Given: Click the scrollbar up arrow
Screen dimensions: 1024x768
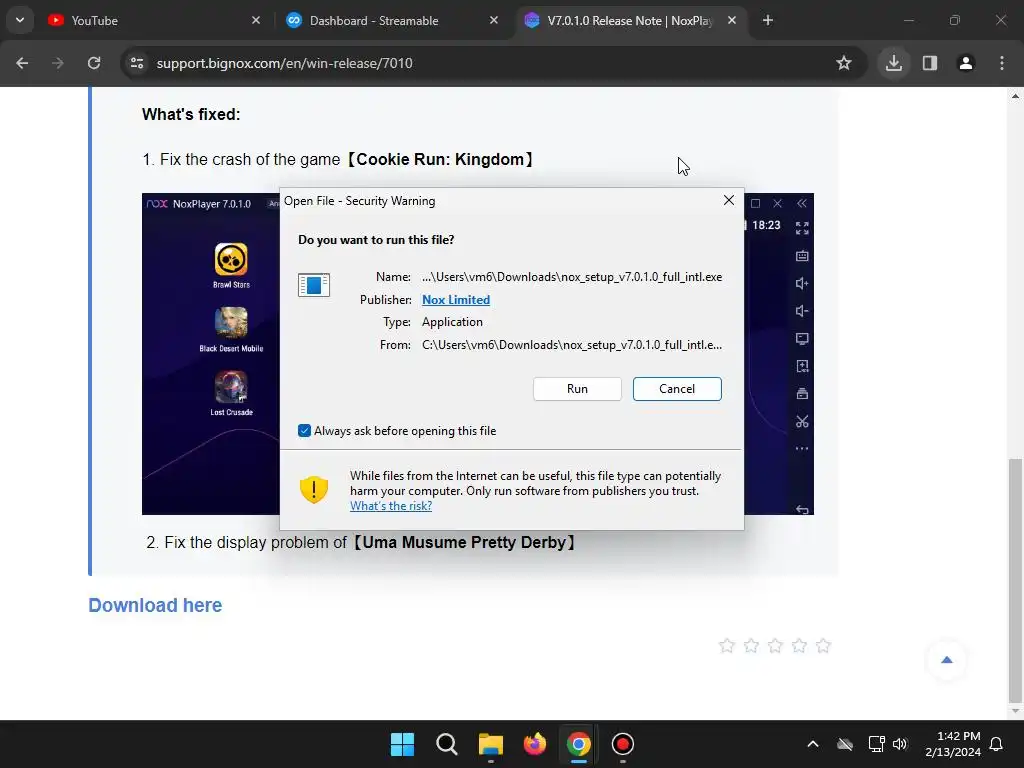Looking at the screenshot, I should coord(1015,96).
